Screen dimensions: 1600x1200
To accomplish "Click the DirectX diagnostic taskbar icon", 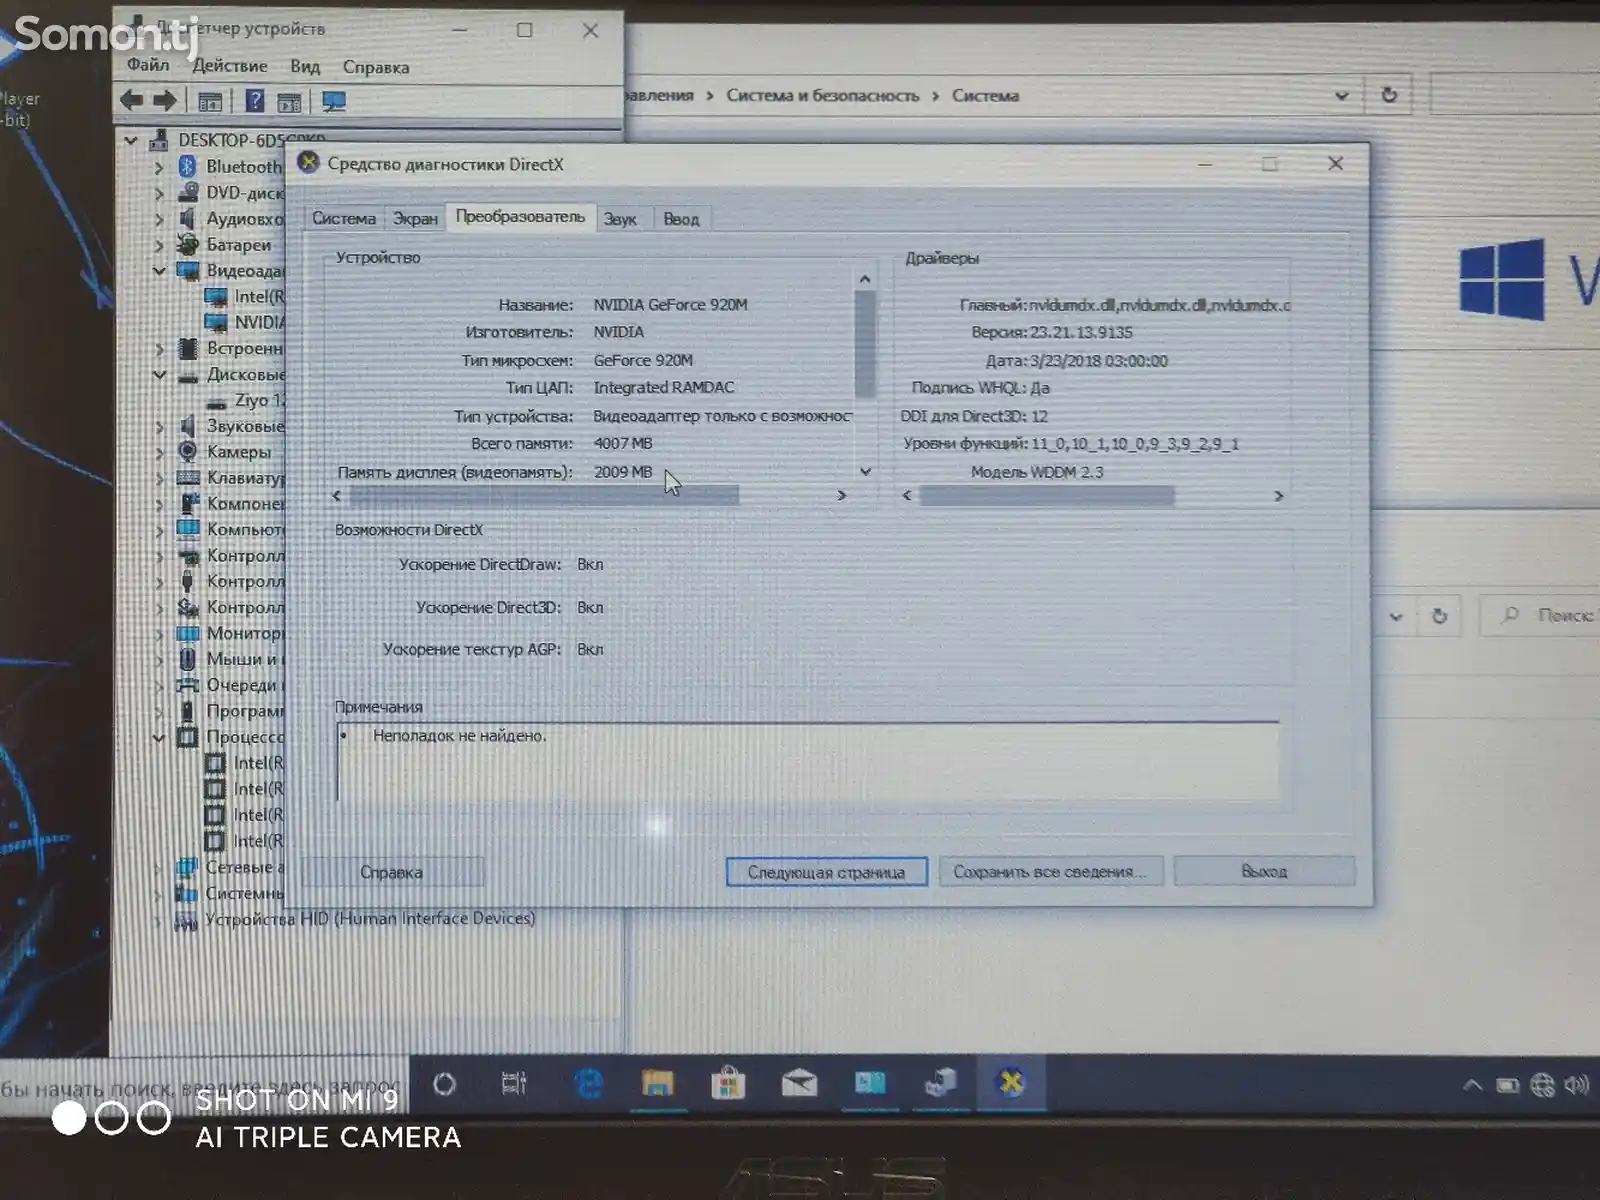I will tap(1011, 1082).
